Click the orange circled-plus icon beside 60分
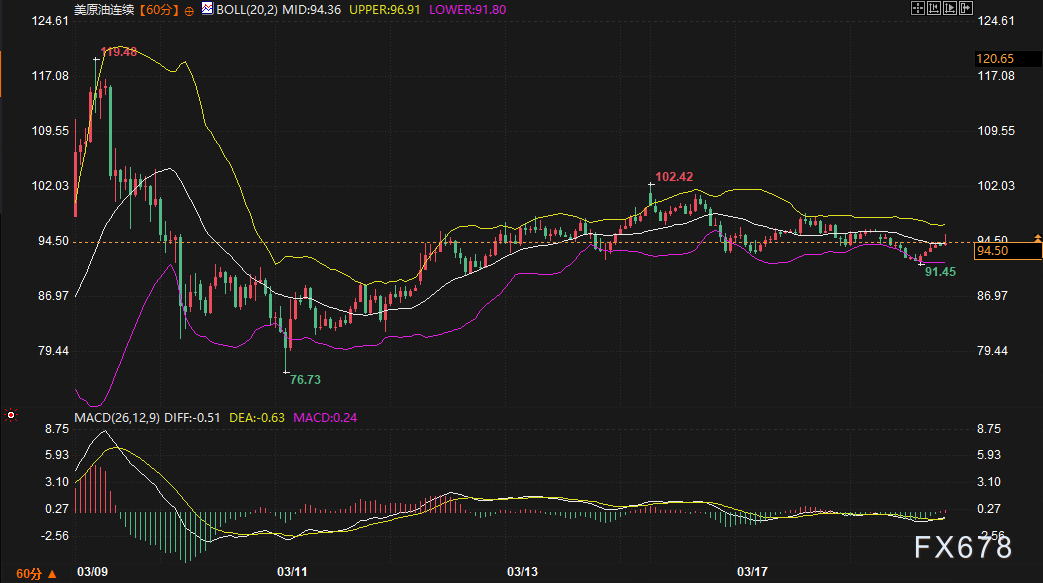Image resolution: width=1043 pixels, height=583 pixels. (x=190, y=9)
